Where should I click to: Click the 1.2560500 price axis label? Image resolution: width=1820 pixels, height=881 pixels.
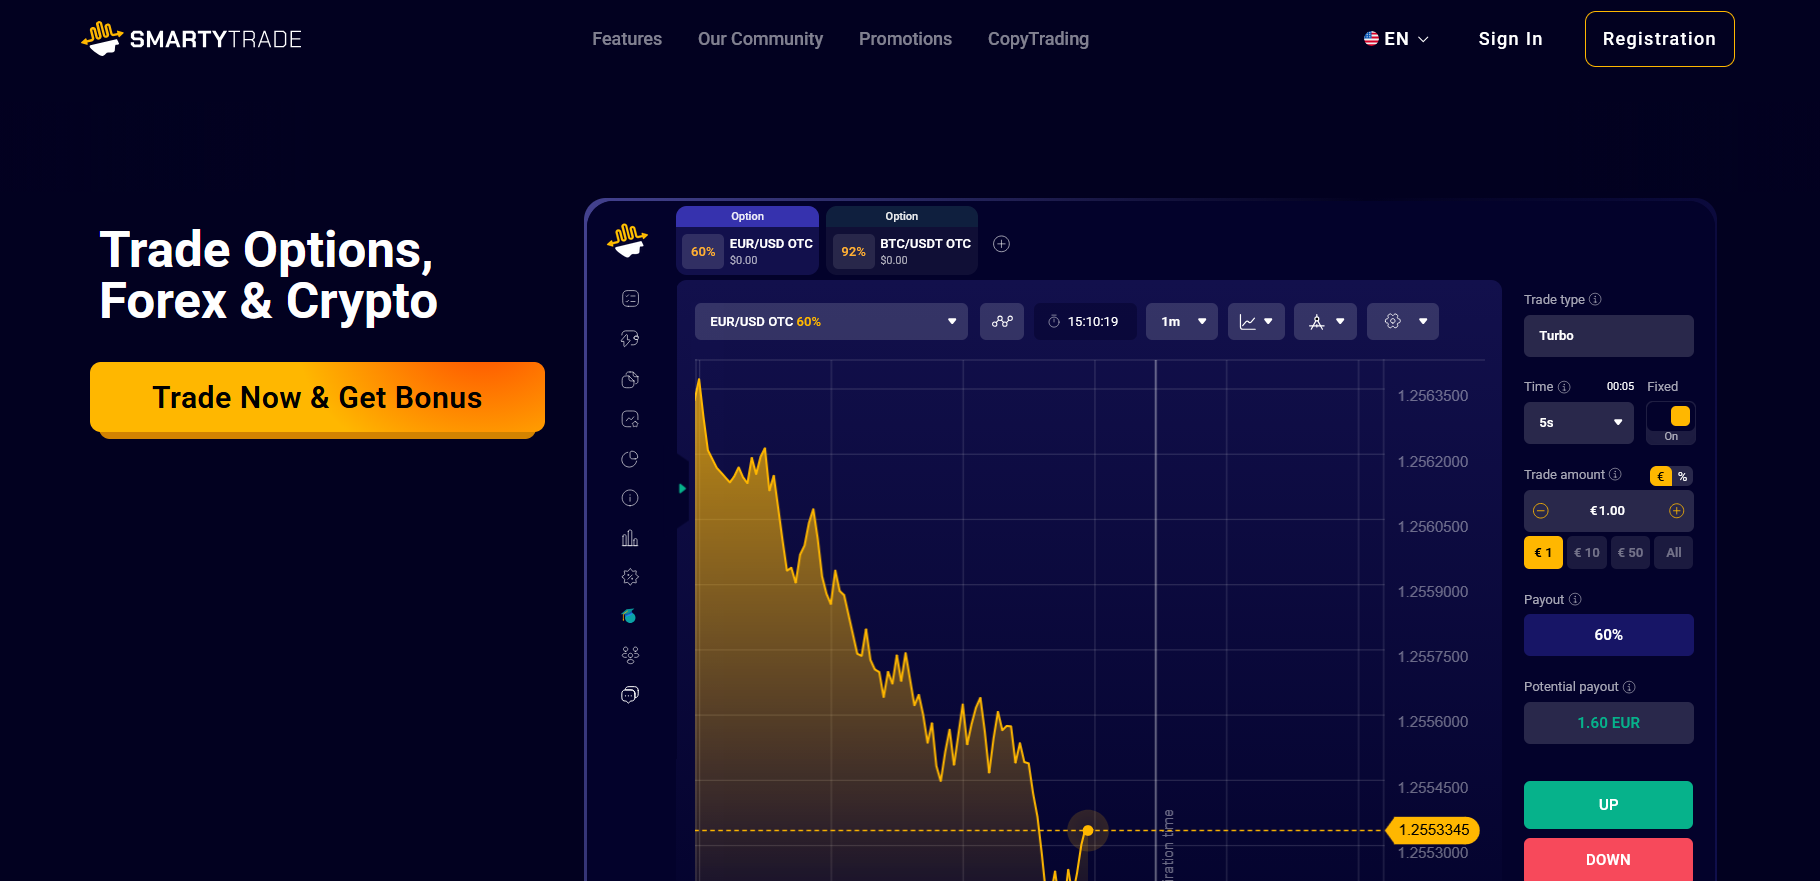[1433, 527]
